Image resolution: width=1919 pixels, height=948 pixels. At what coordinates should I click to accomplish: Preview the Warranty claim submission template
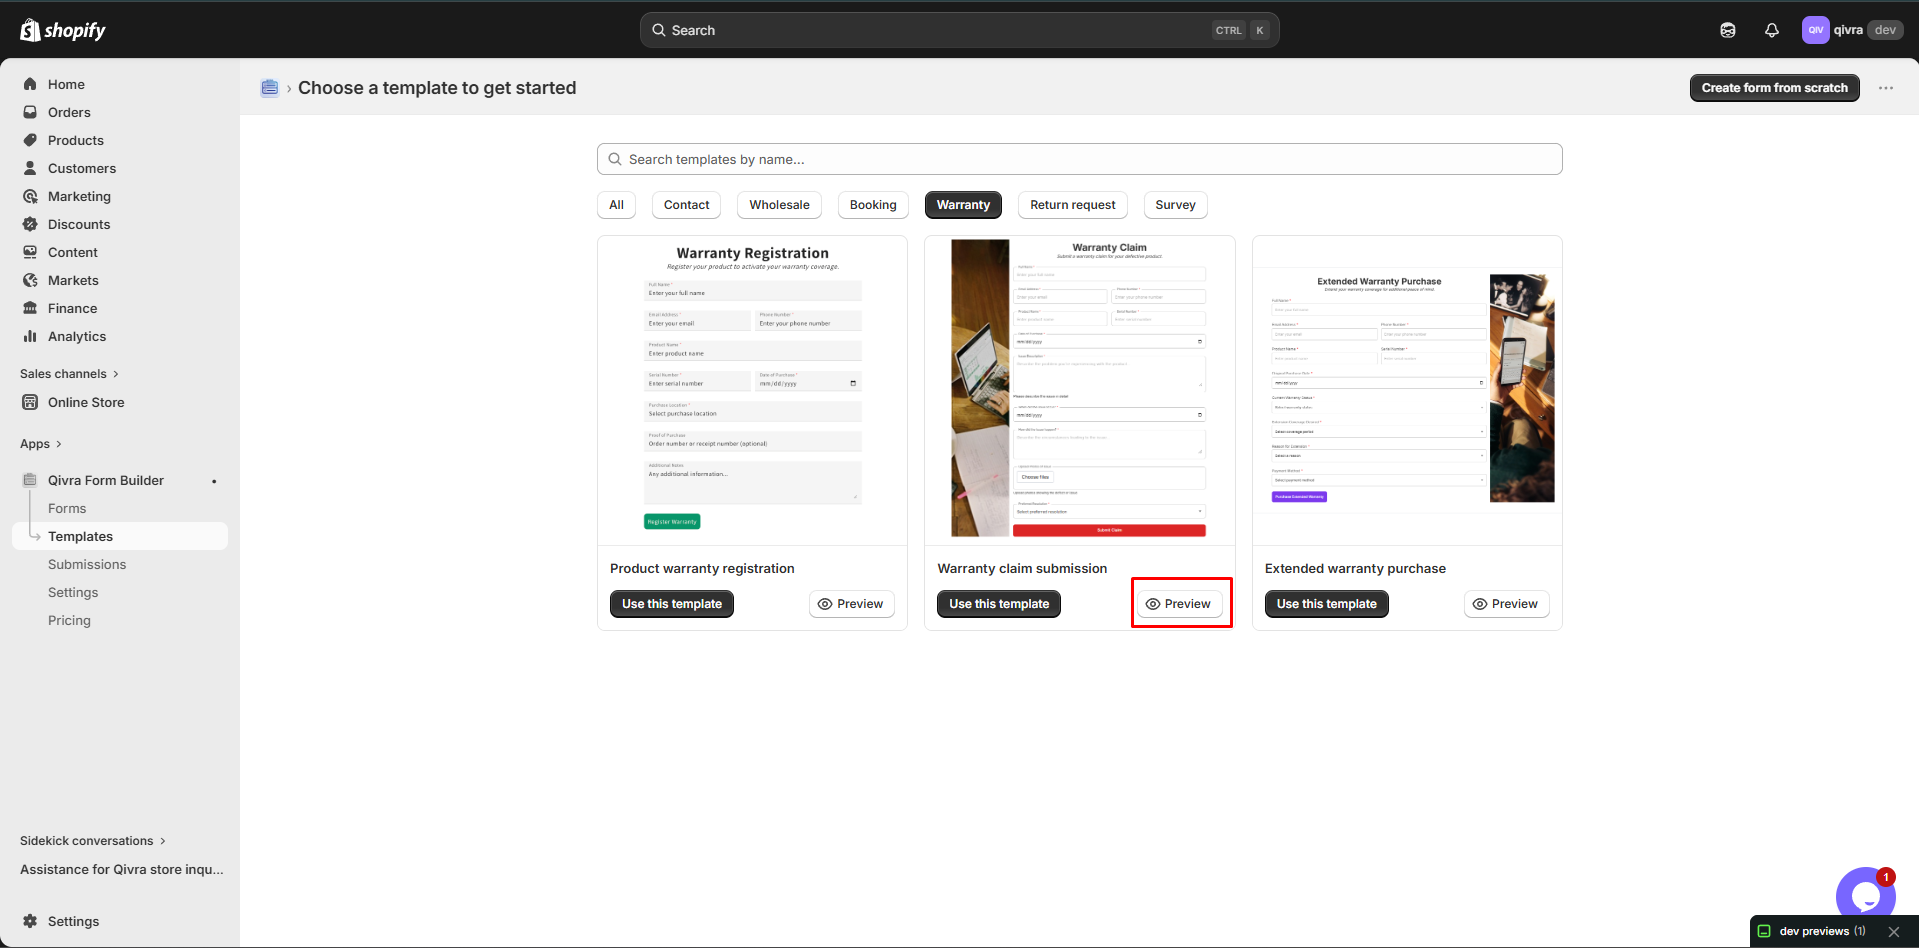(1179, 604)
